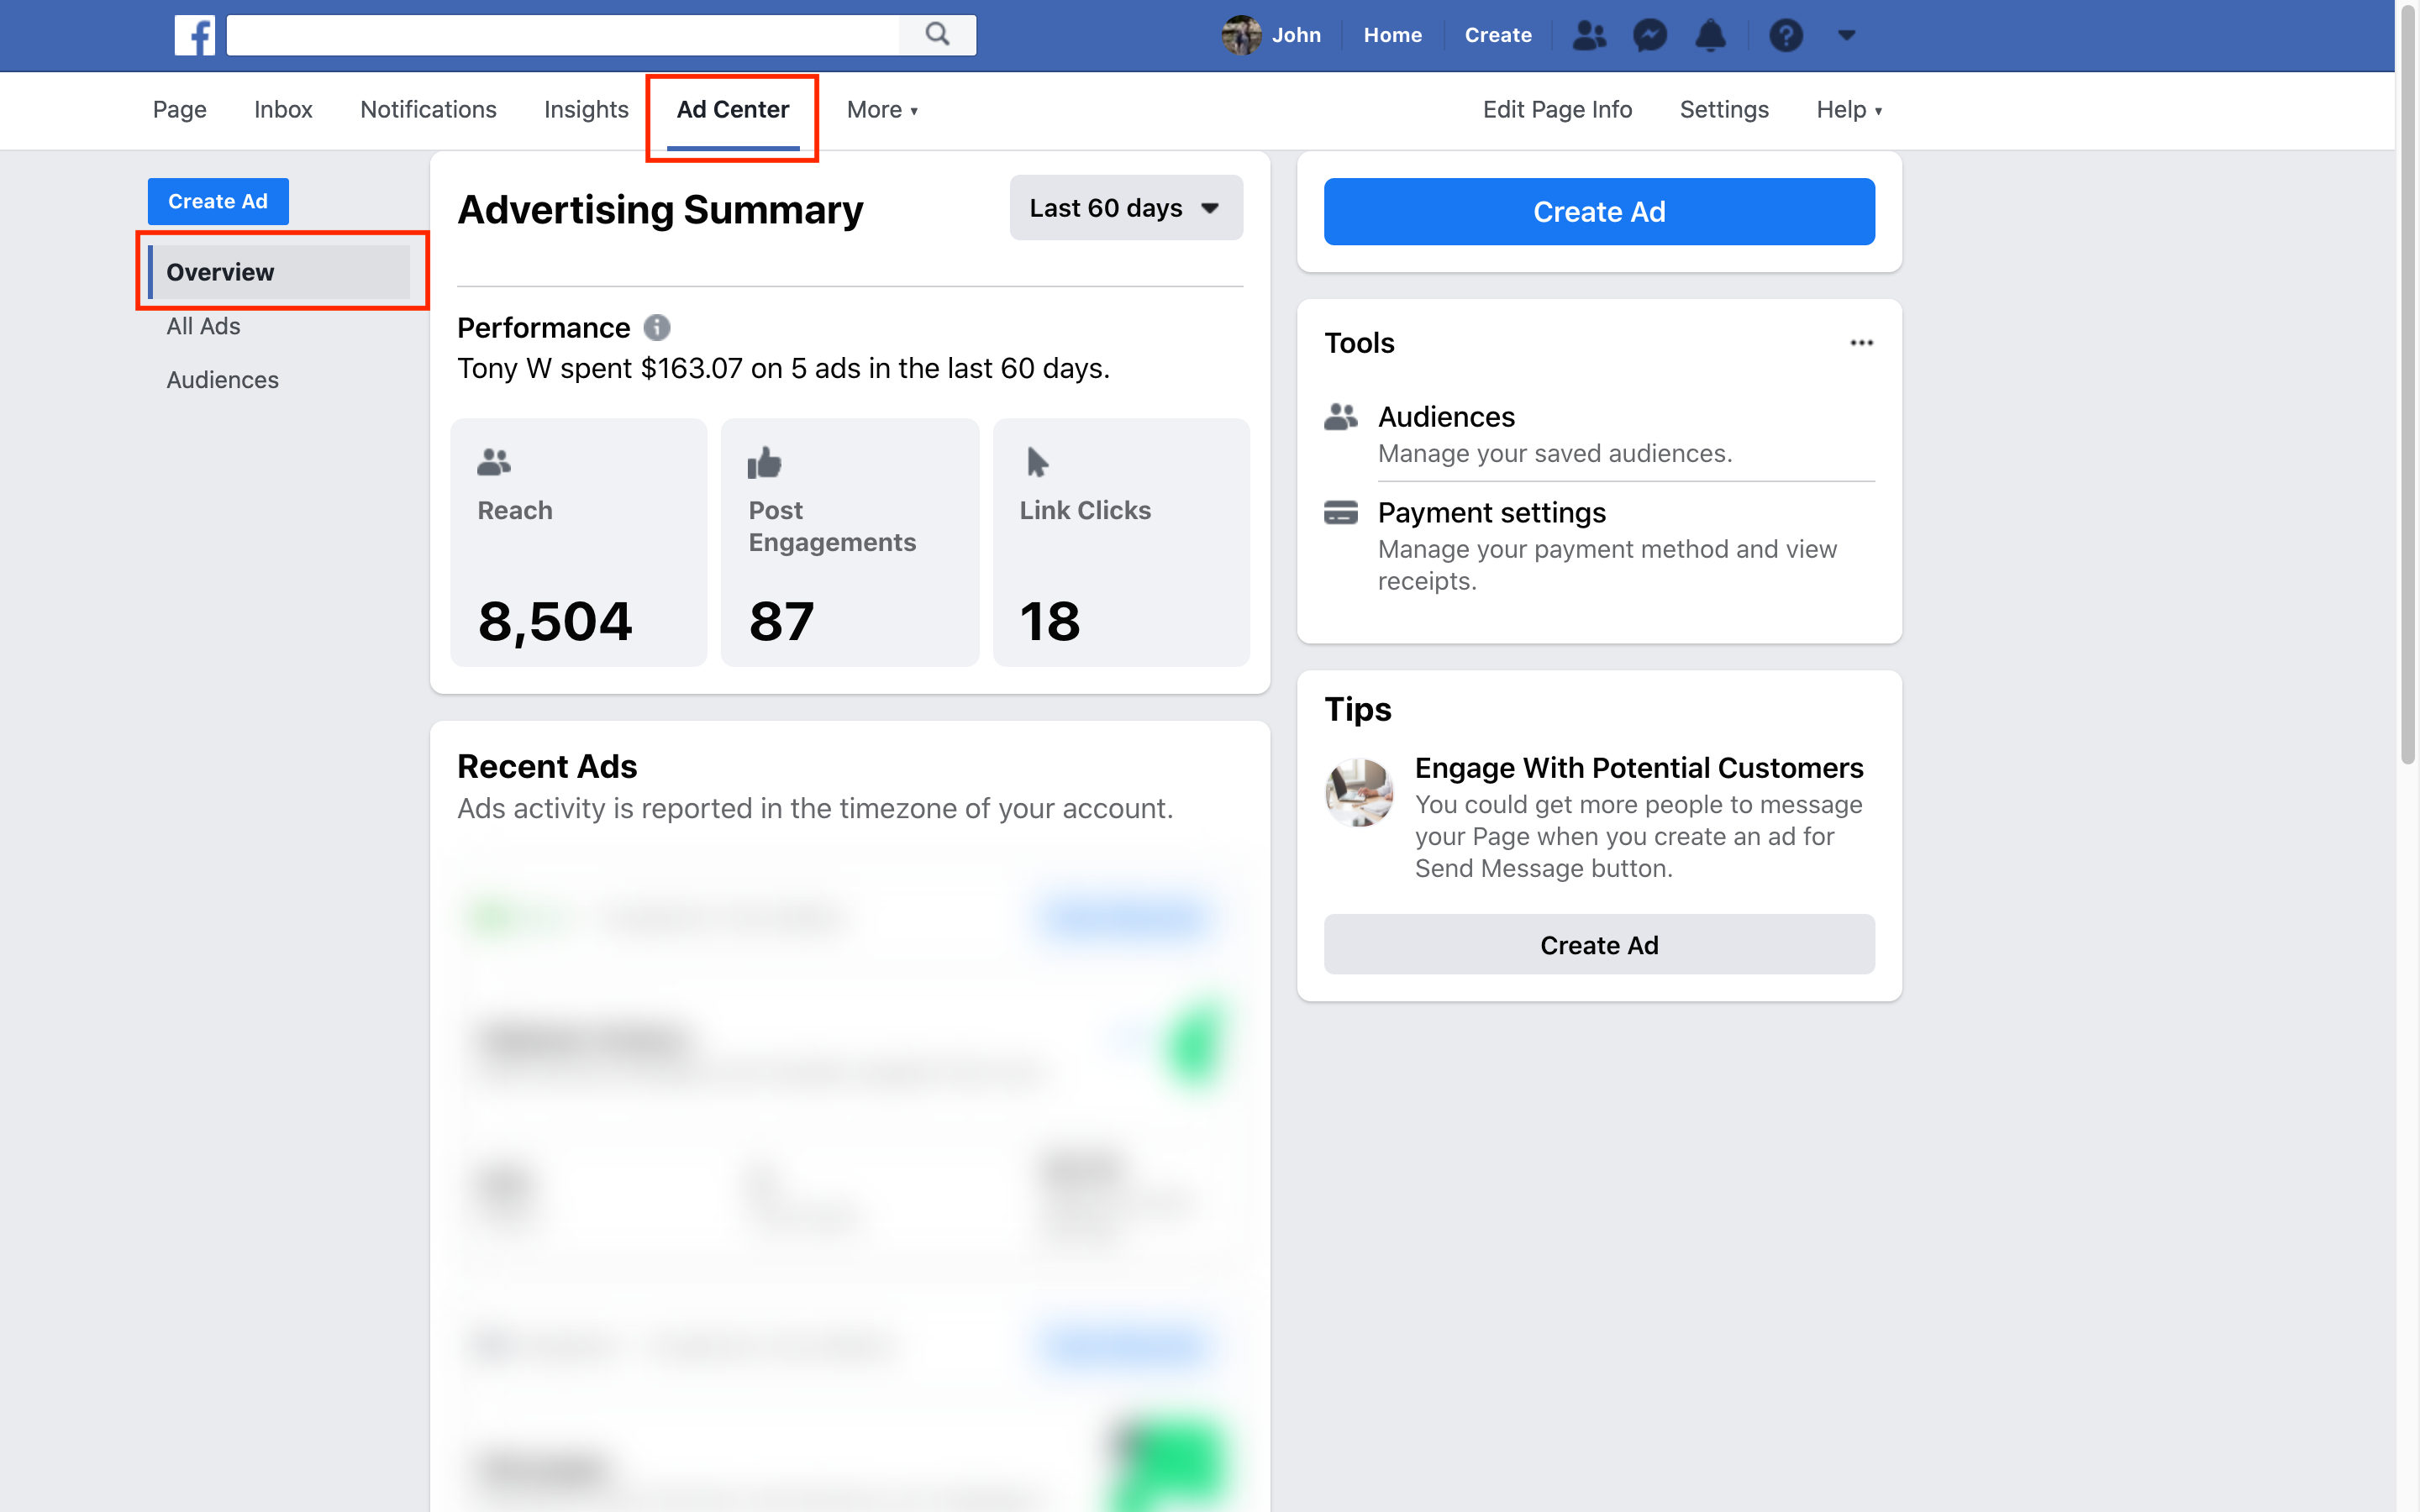Open the friend requests icon
The width and height of the screenshot is (2420, 1512).
(x=1589, y=35)
